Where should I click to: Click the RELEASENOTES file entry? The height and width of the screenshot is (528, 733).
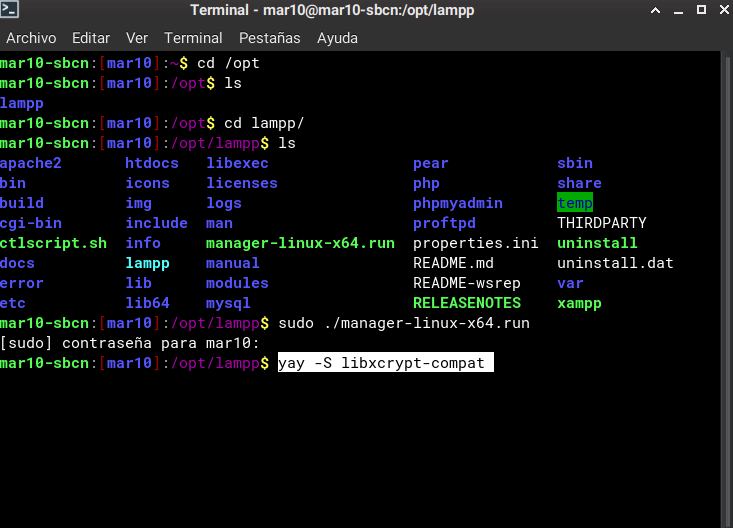(466, 303)
